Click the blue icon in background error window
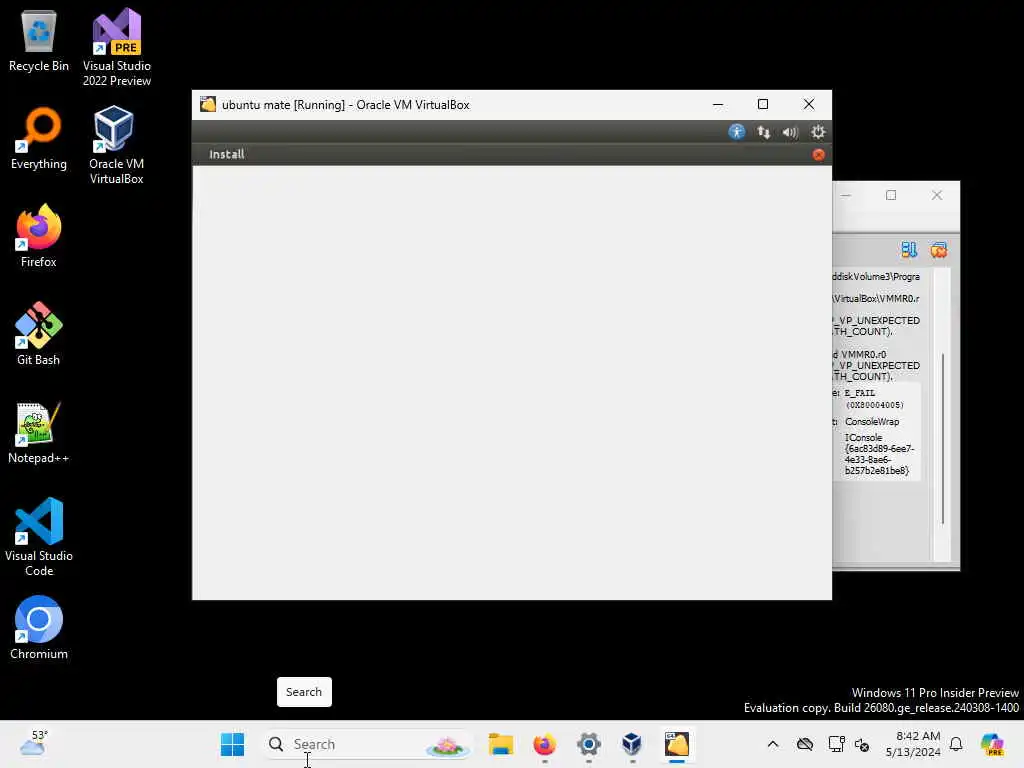 908,249
